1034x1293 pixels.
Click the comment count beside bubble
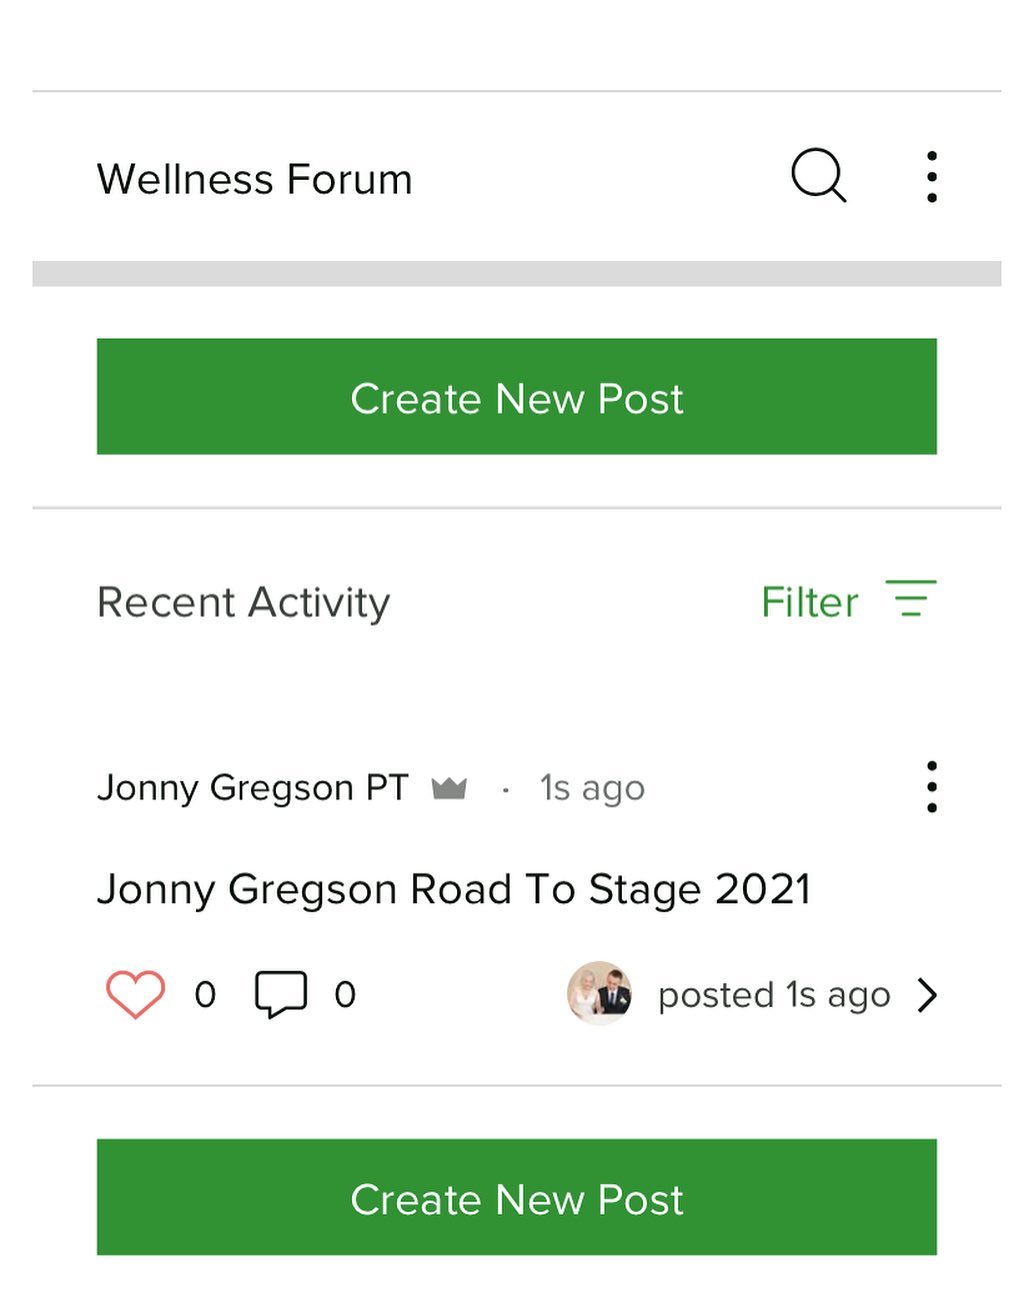pos(345,995)
